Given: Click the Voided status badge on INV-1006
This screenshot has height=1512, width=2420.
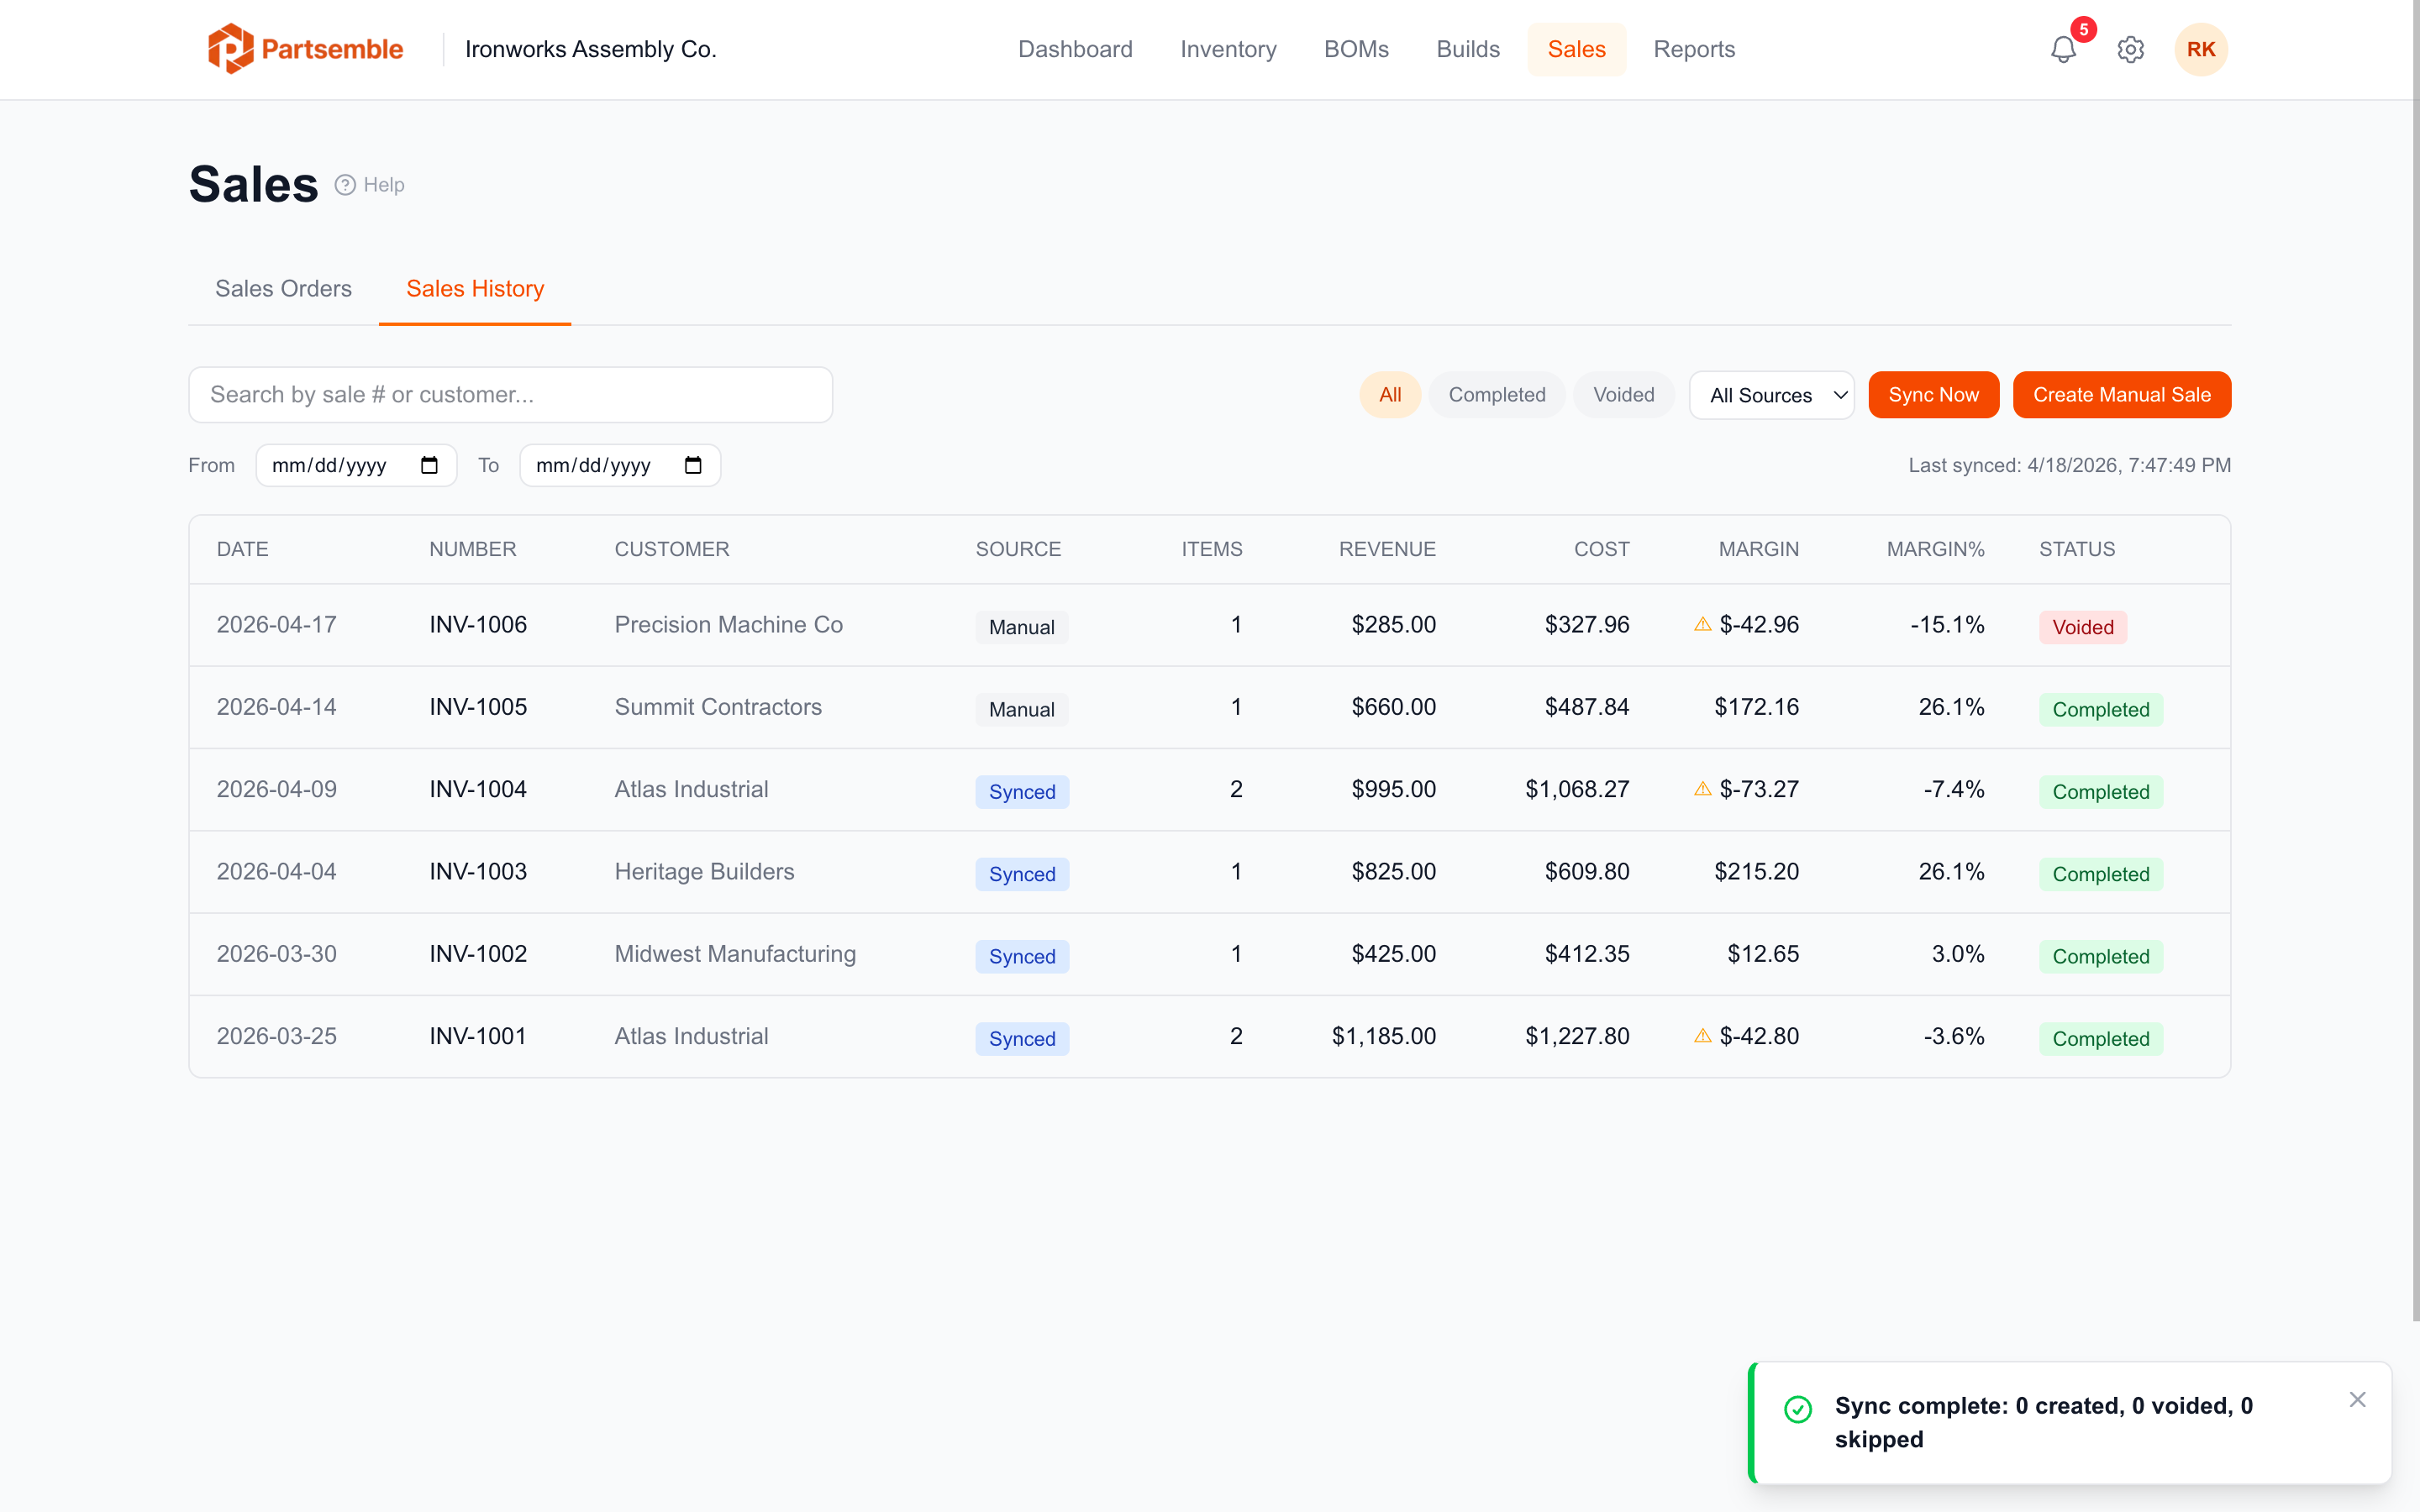Looking at the screenshot, I should [x=2082, y=627].
